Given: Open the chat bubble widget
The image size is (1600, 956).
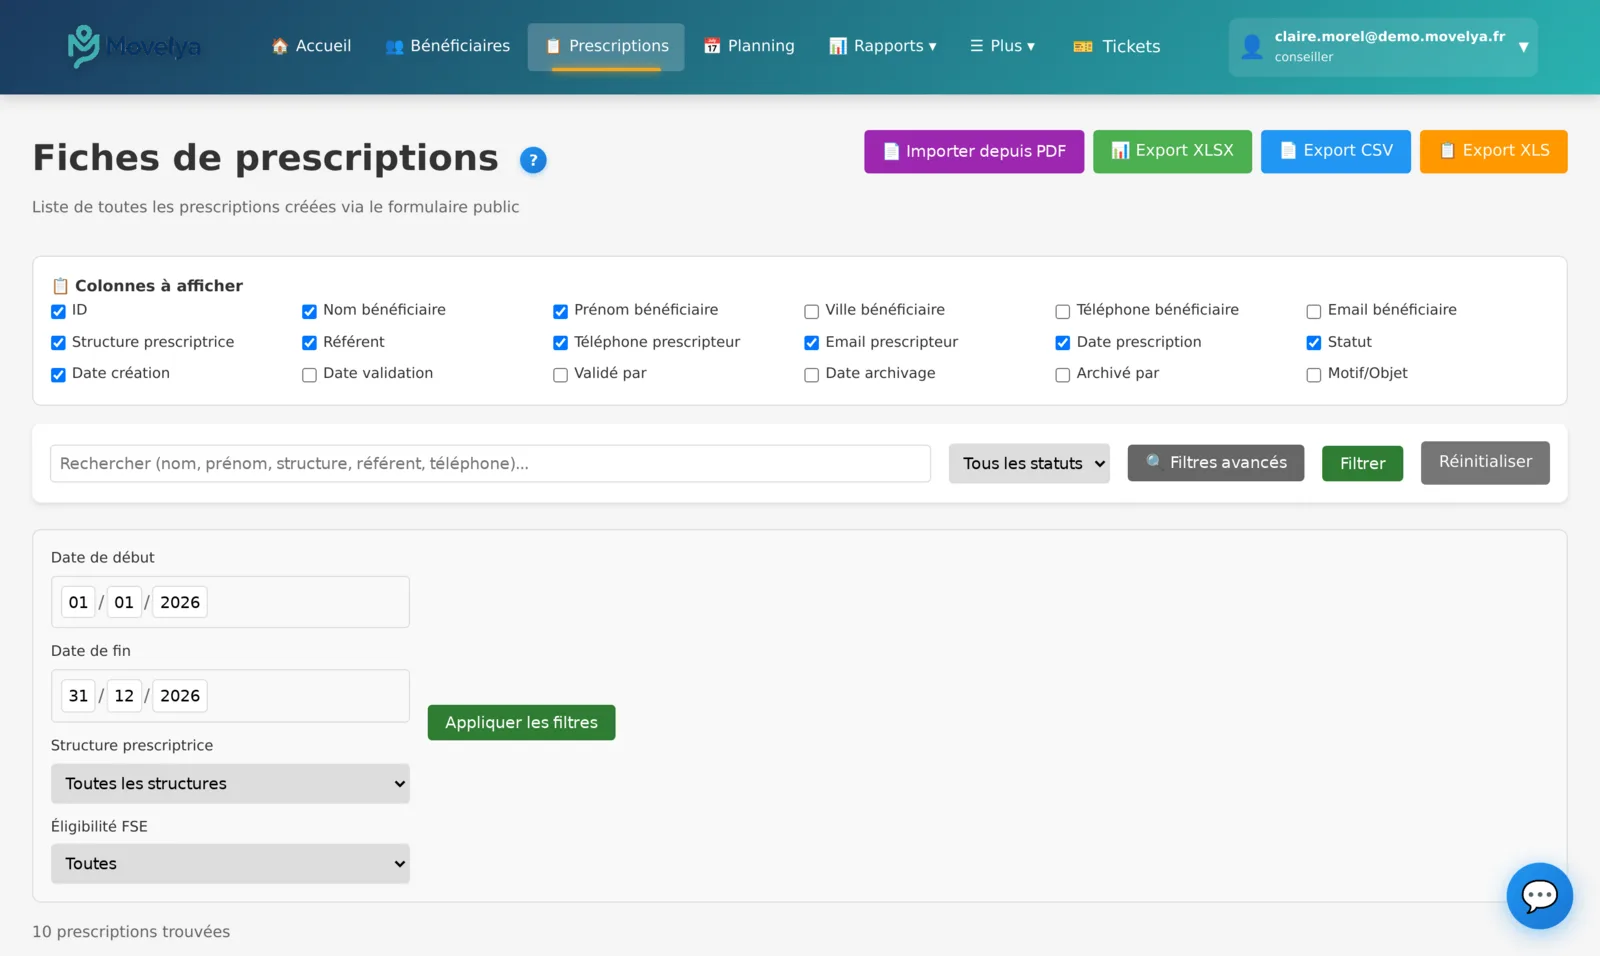Looking at the screenshot, I should coord(1539,895).
